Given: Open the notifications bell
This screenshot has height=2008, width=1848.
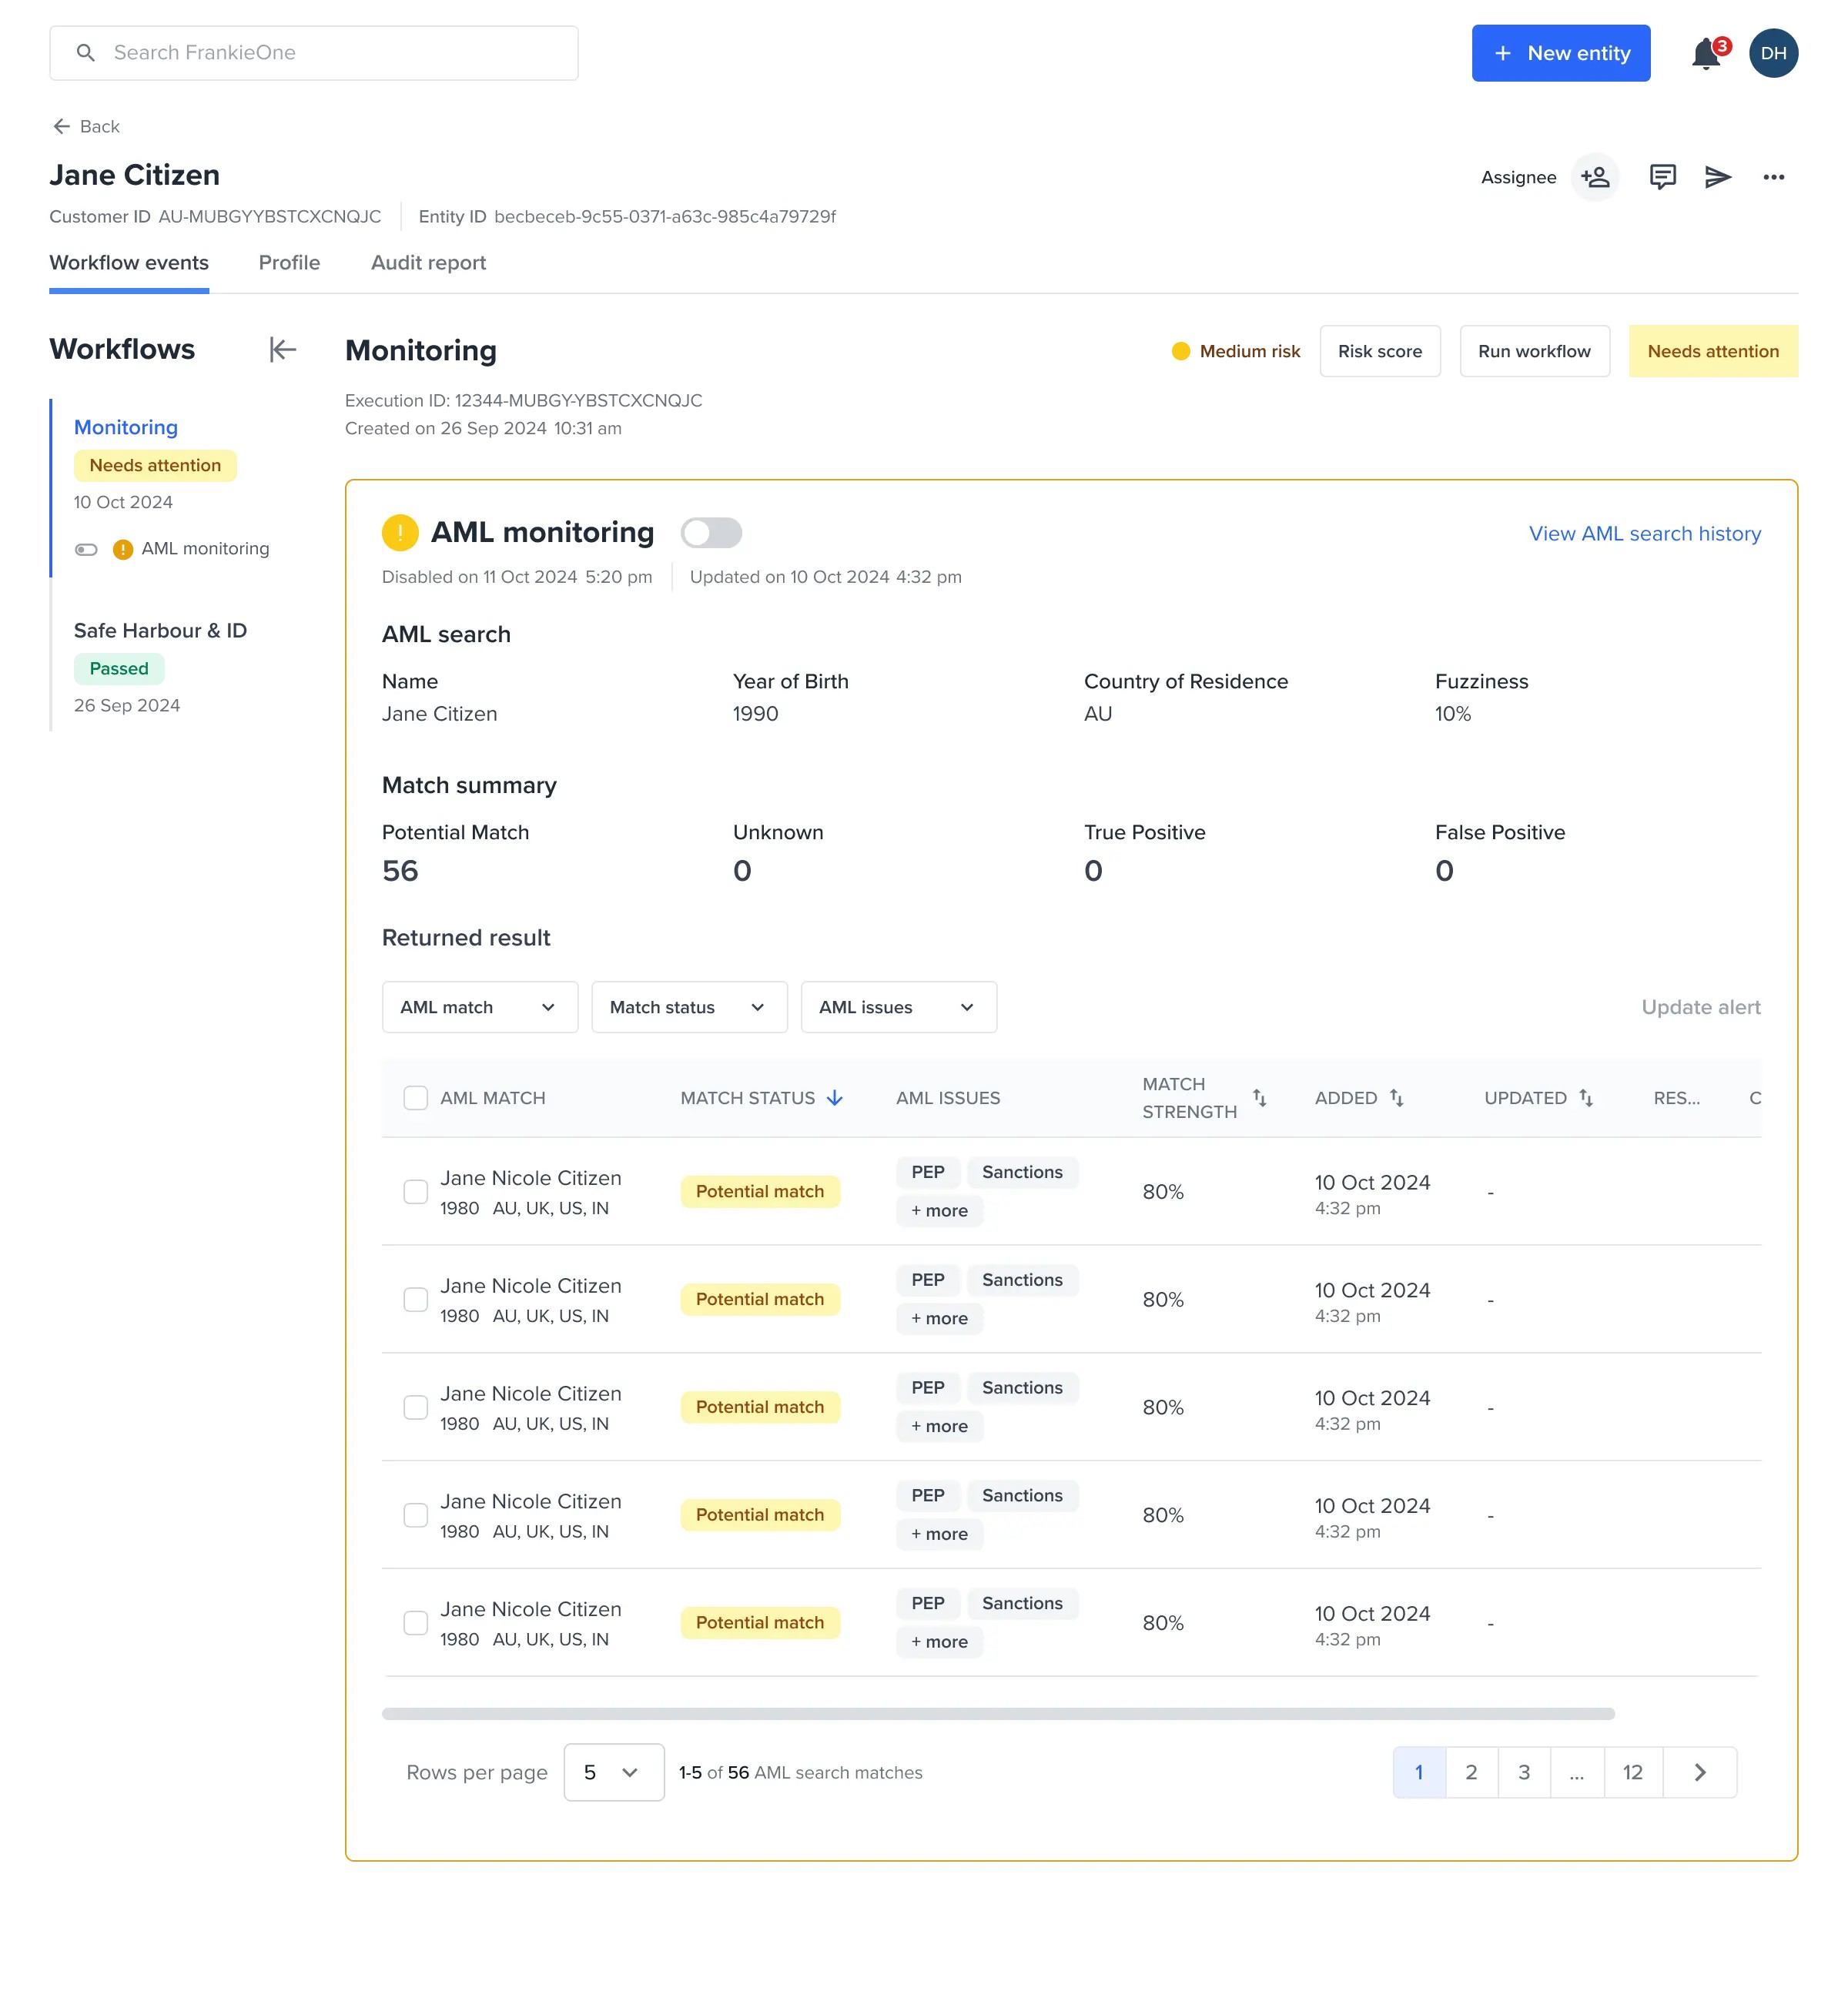Looking at the screenshot, I should pos(1706,54).
